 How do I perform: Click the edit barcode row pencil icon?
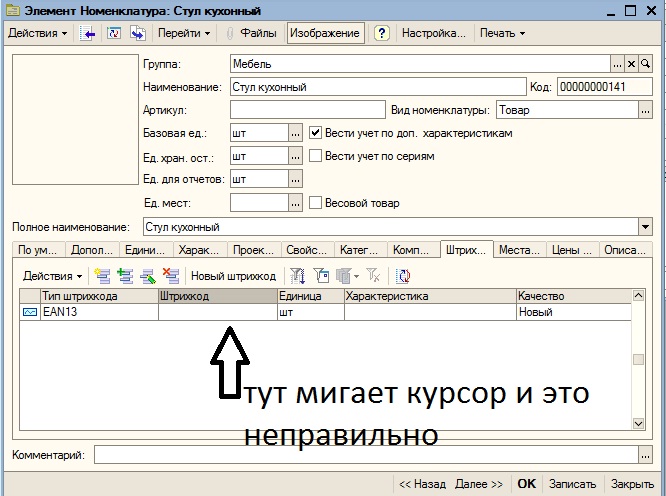click(148, 276)
